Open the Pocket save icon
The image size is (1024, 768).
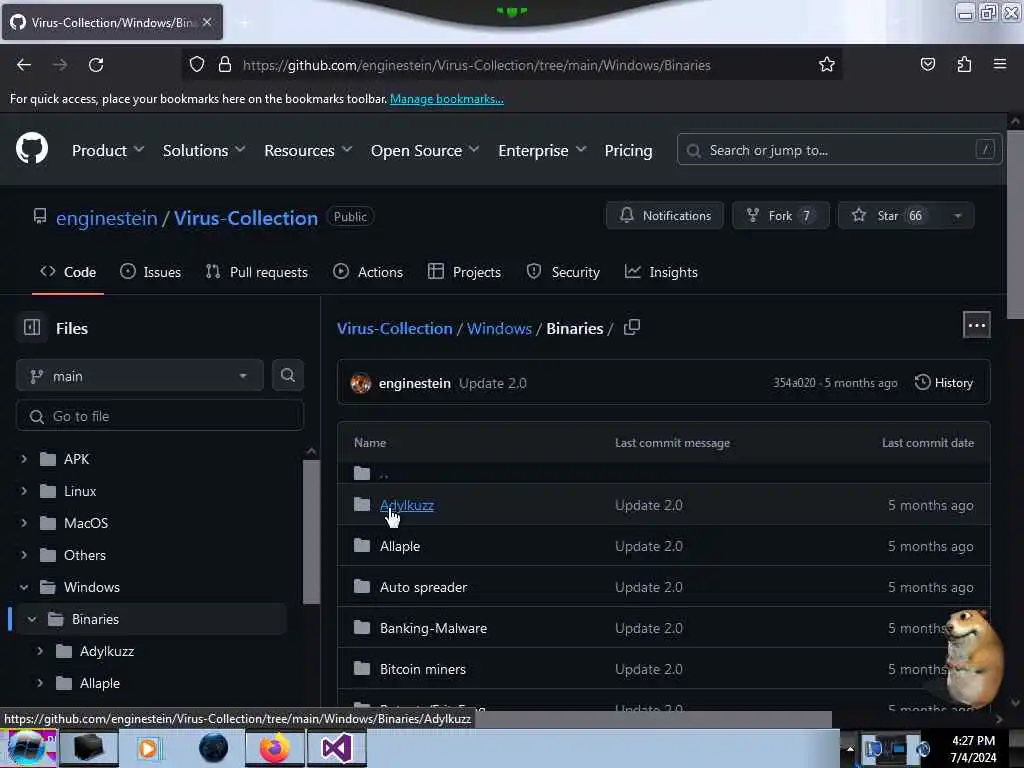pyautogui.click(x=927, y=65)
